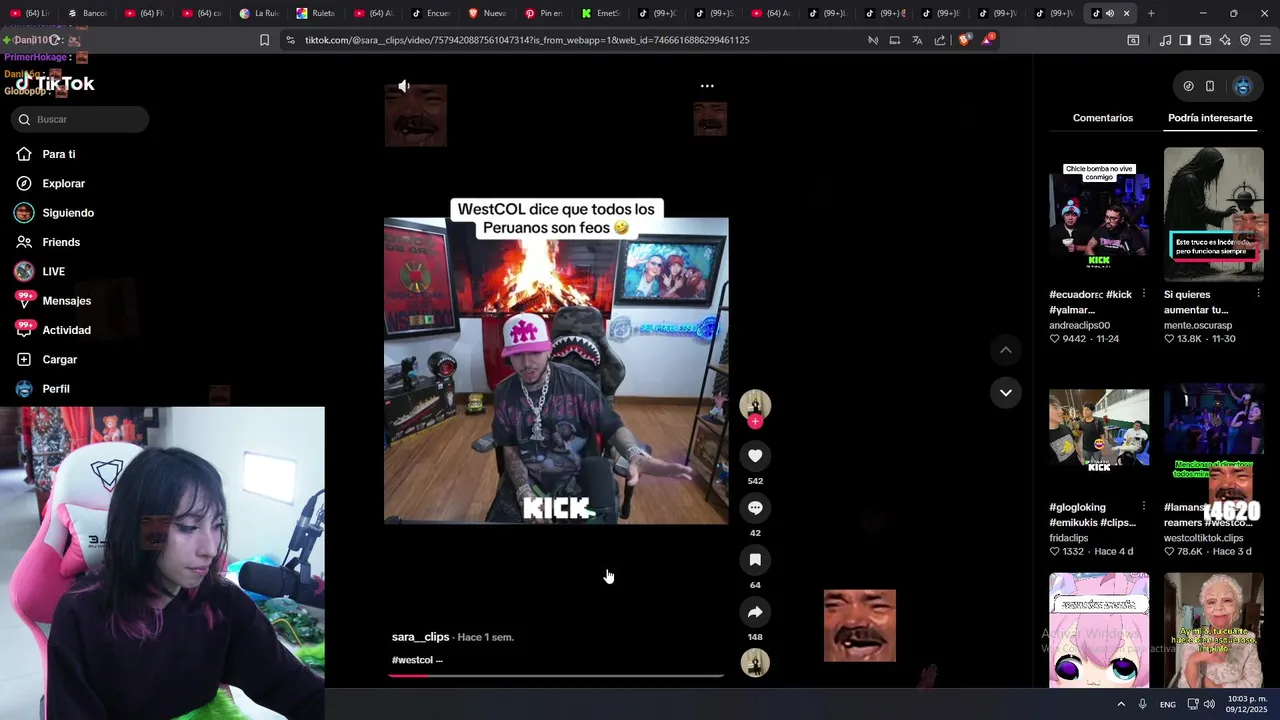The image size is (1280, 720).
Task: Click TikTok coins icon in header
Action: 1188,86
